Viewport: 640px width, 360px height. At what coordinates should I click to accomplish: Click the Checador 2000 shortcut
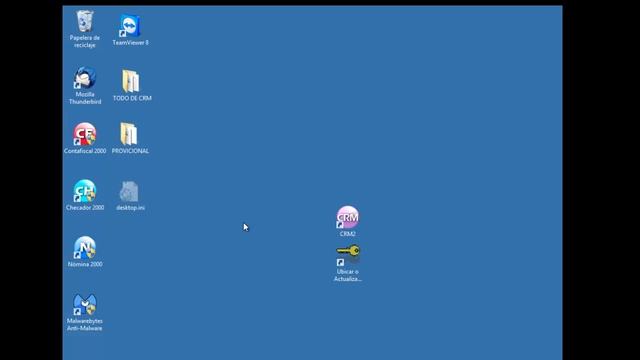coord(84,191)
